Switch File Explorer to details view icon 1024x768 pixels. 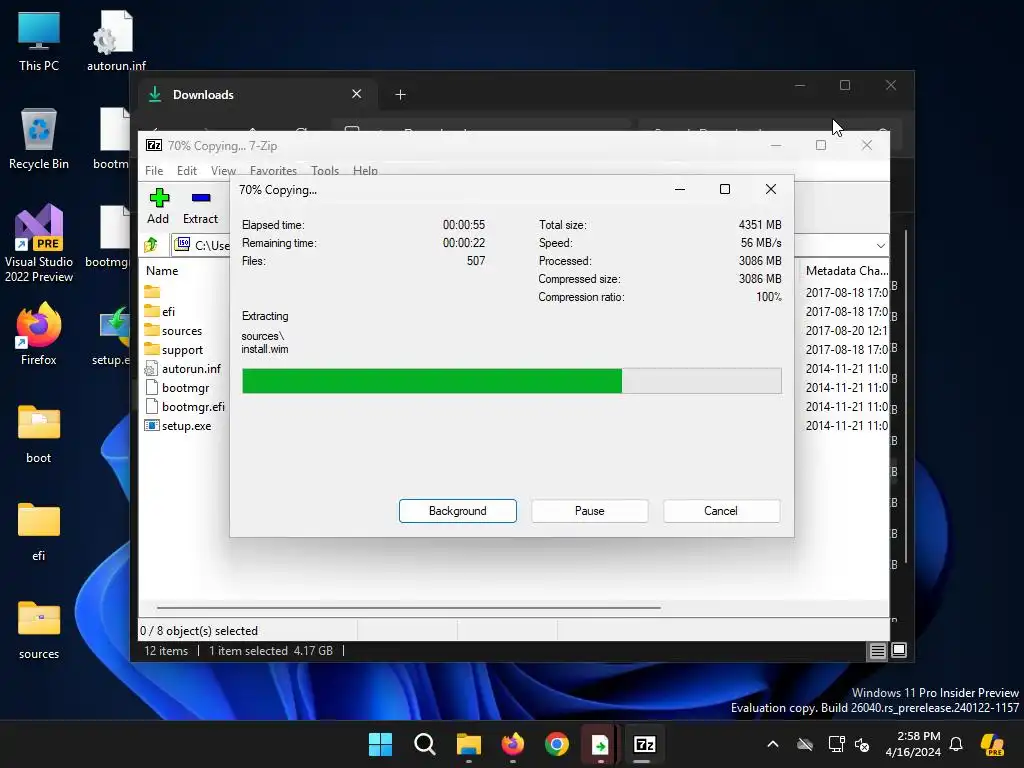pyautogui.click(x=878, y=650)
